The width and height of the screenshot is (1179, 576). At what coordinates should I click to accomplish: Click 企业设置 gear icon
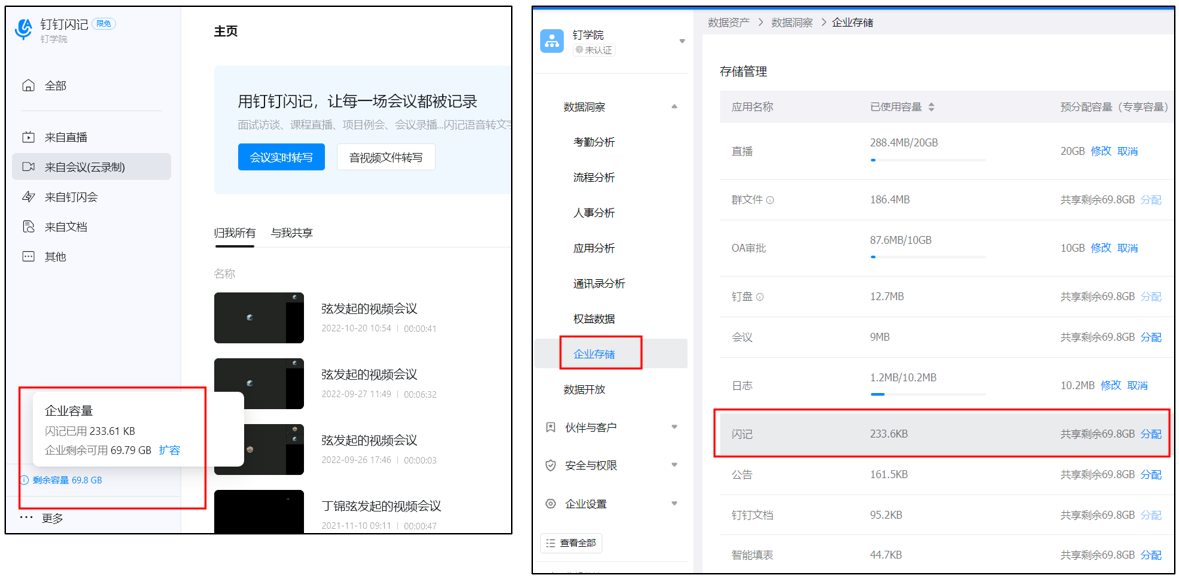[550, 504]
